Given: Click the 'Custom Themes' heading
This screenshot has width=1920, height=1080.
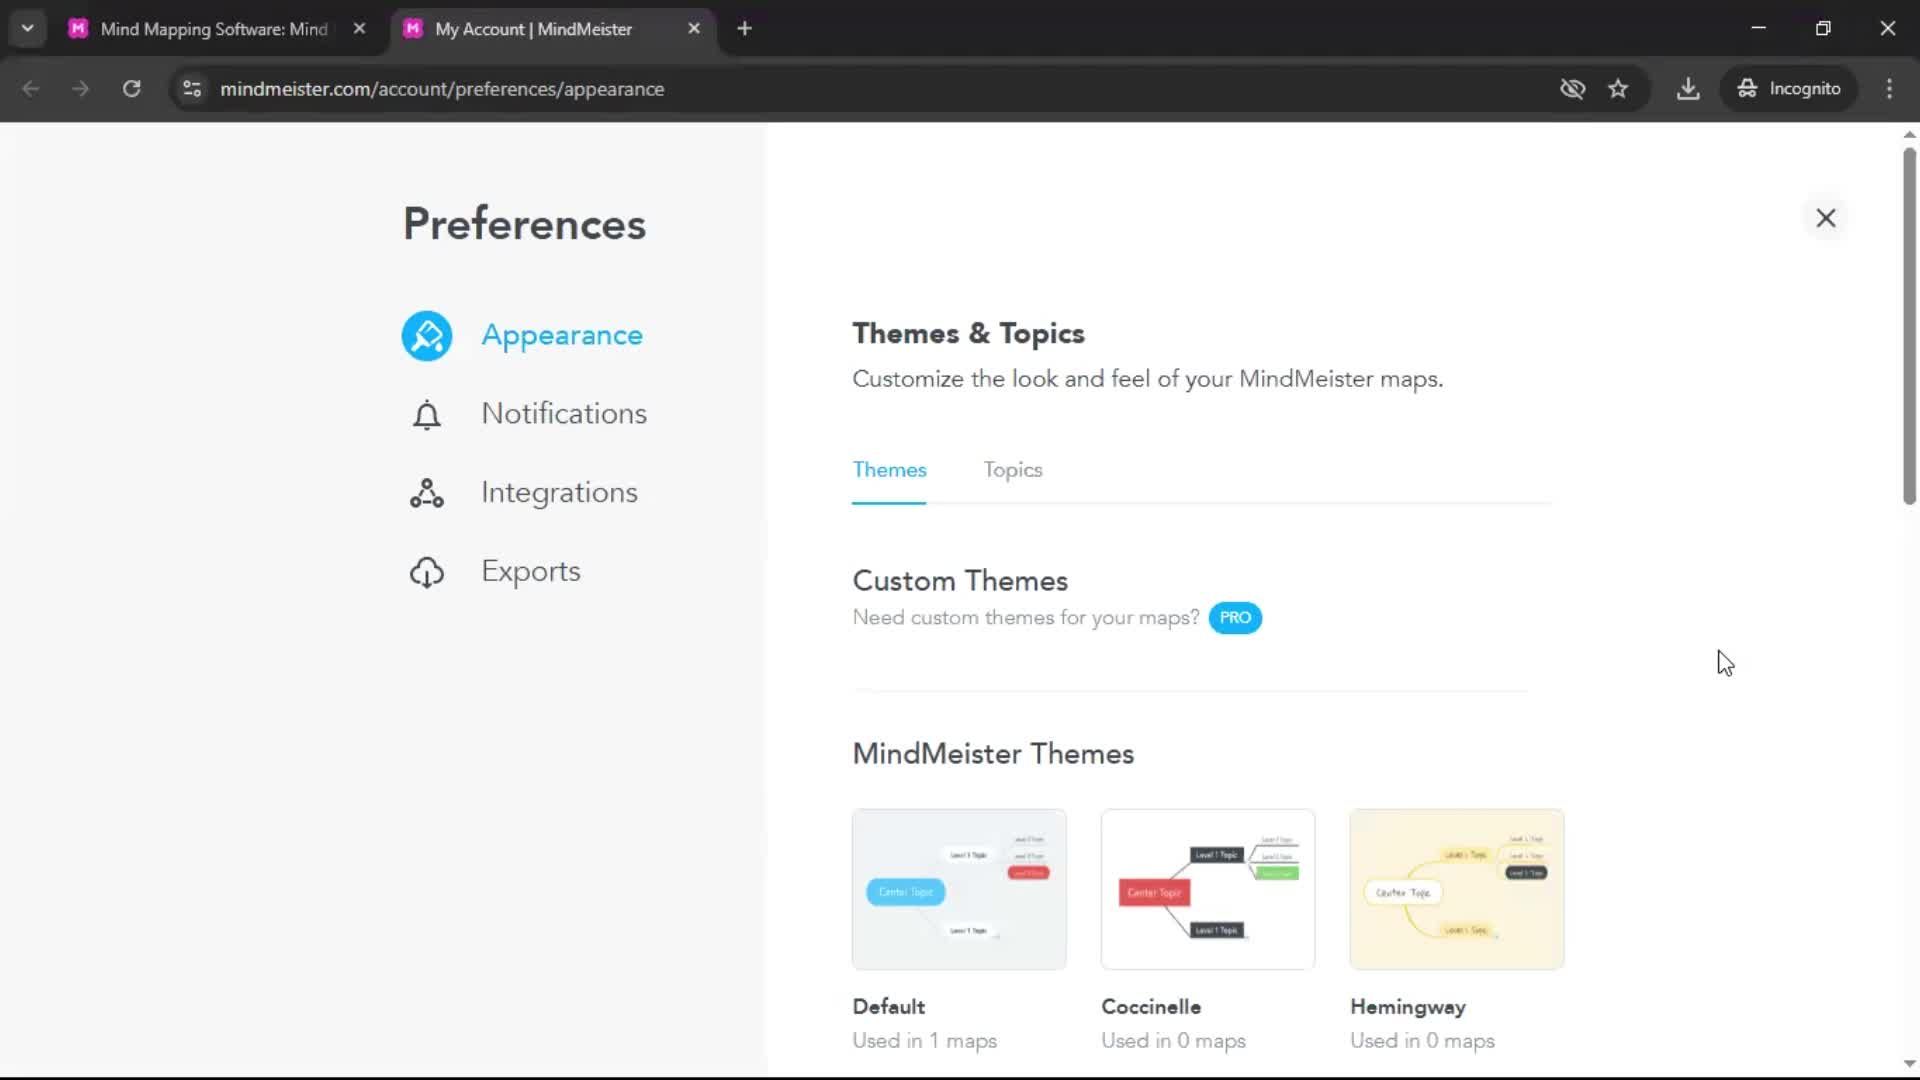Looking at the screenshot, I should (x=960, y=581).
